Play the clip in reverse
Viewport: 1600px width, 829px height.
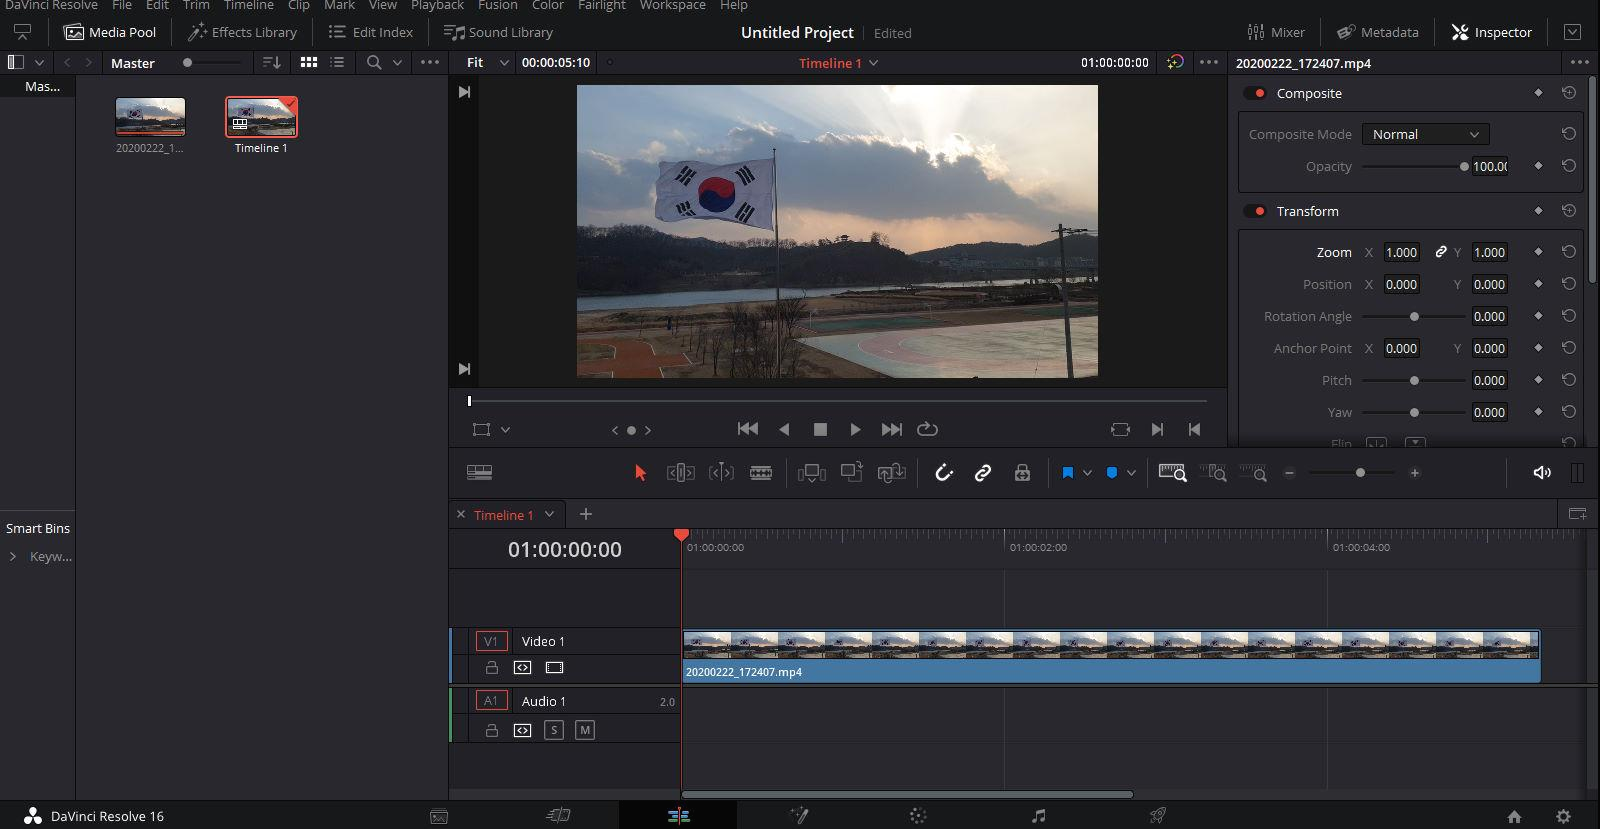784,429
